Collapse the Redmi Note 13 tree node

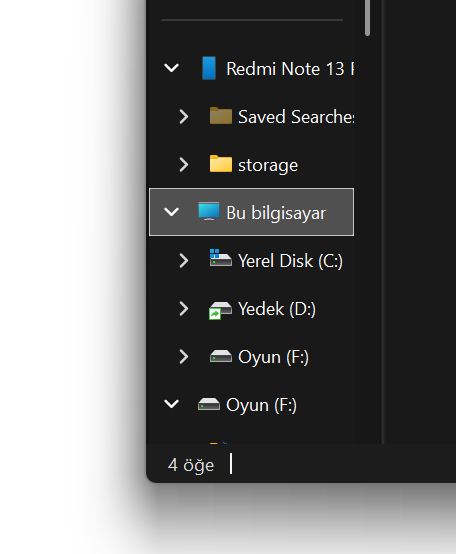pos(172,68)
